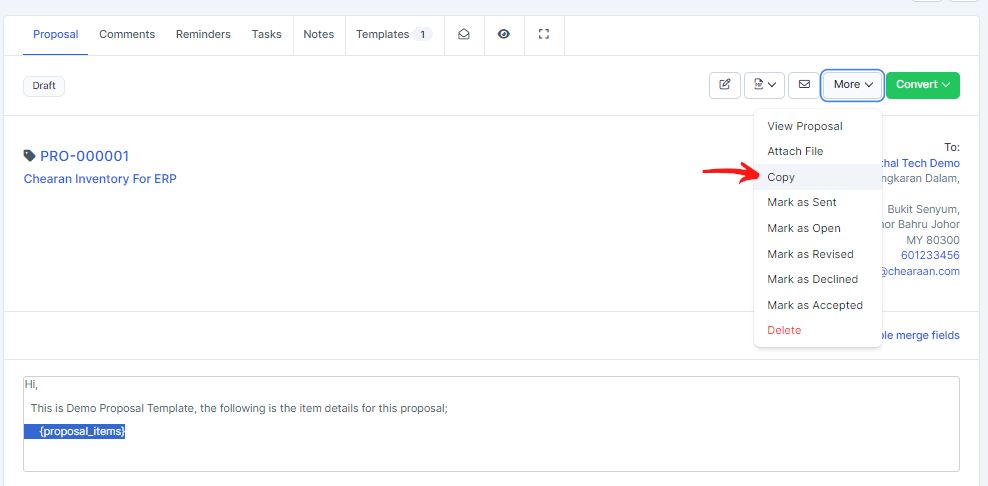The width and height of the screenshot is (988, 486).
Task: Choose Mark as Sent option
Action: (801, 202)
